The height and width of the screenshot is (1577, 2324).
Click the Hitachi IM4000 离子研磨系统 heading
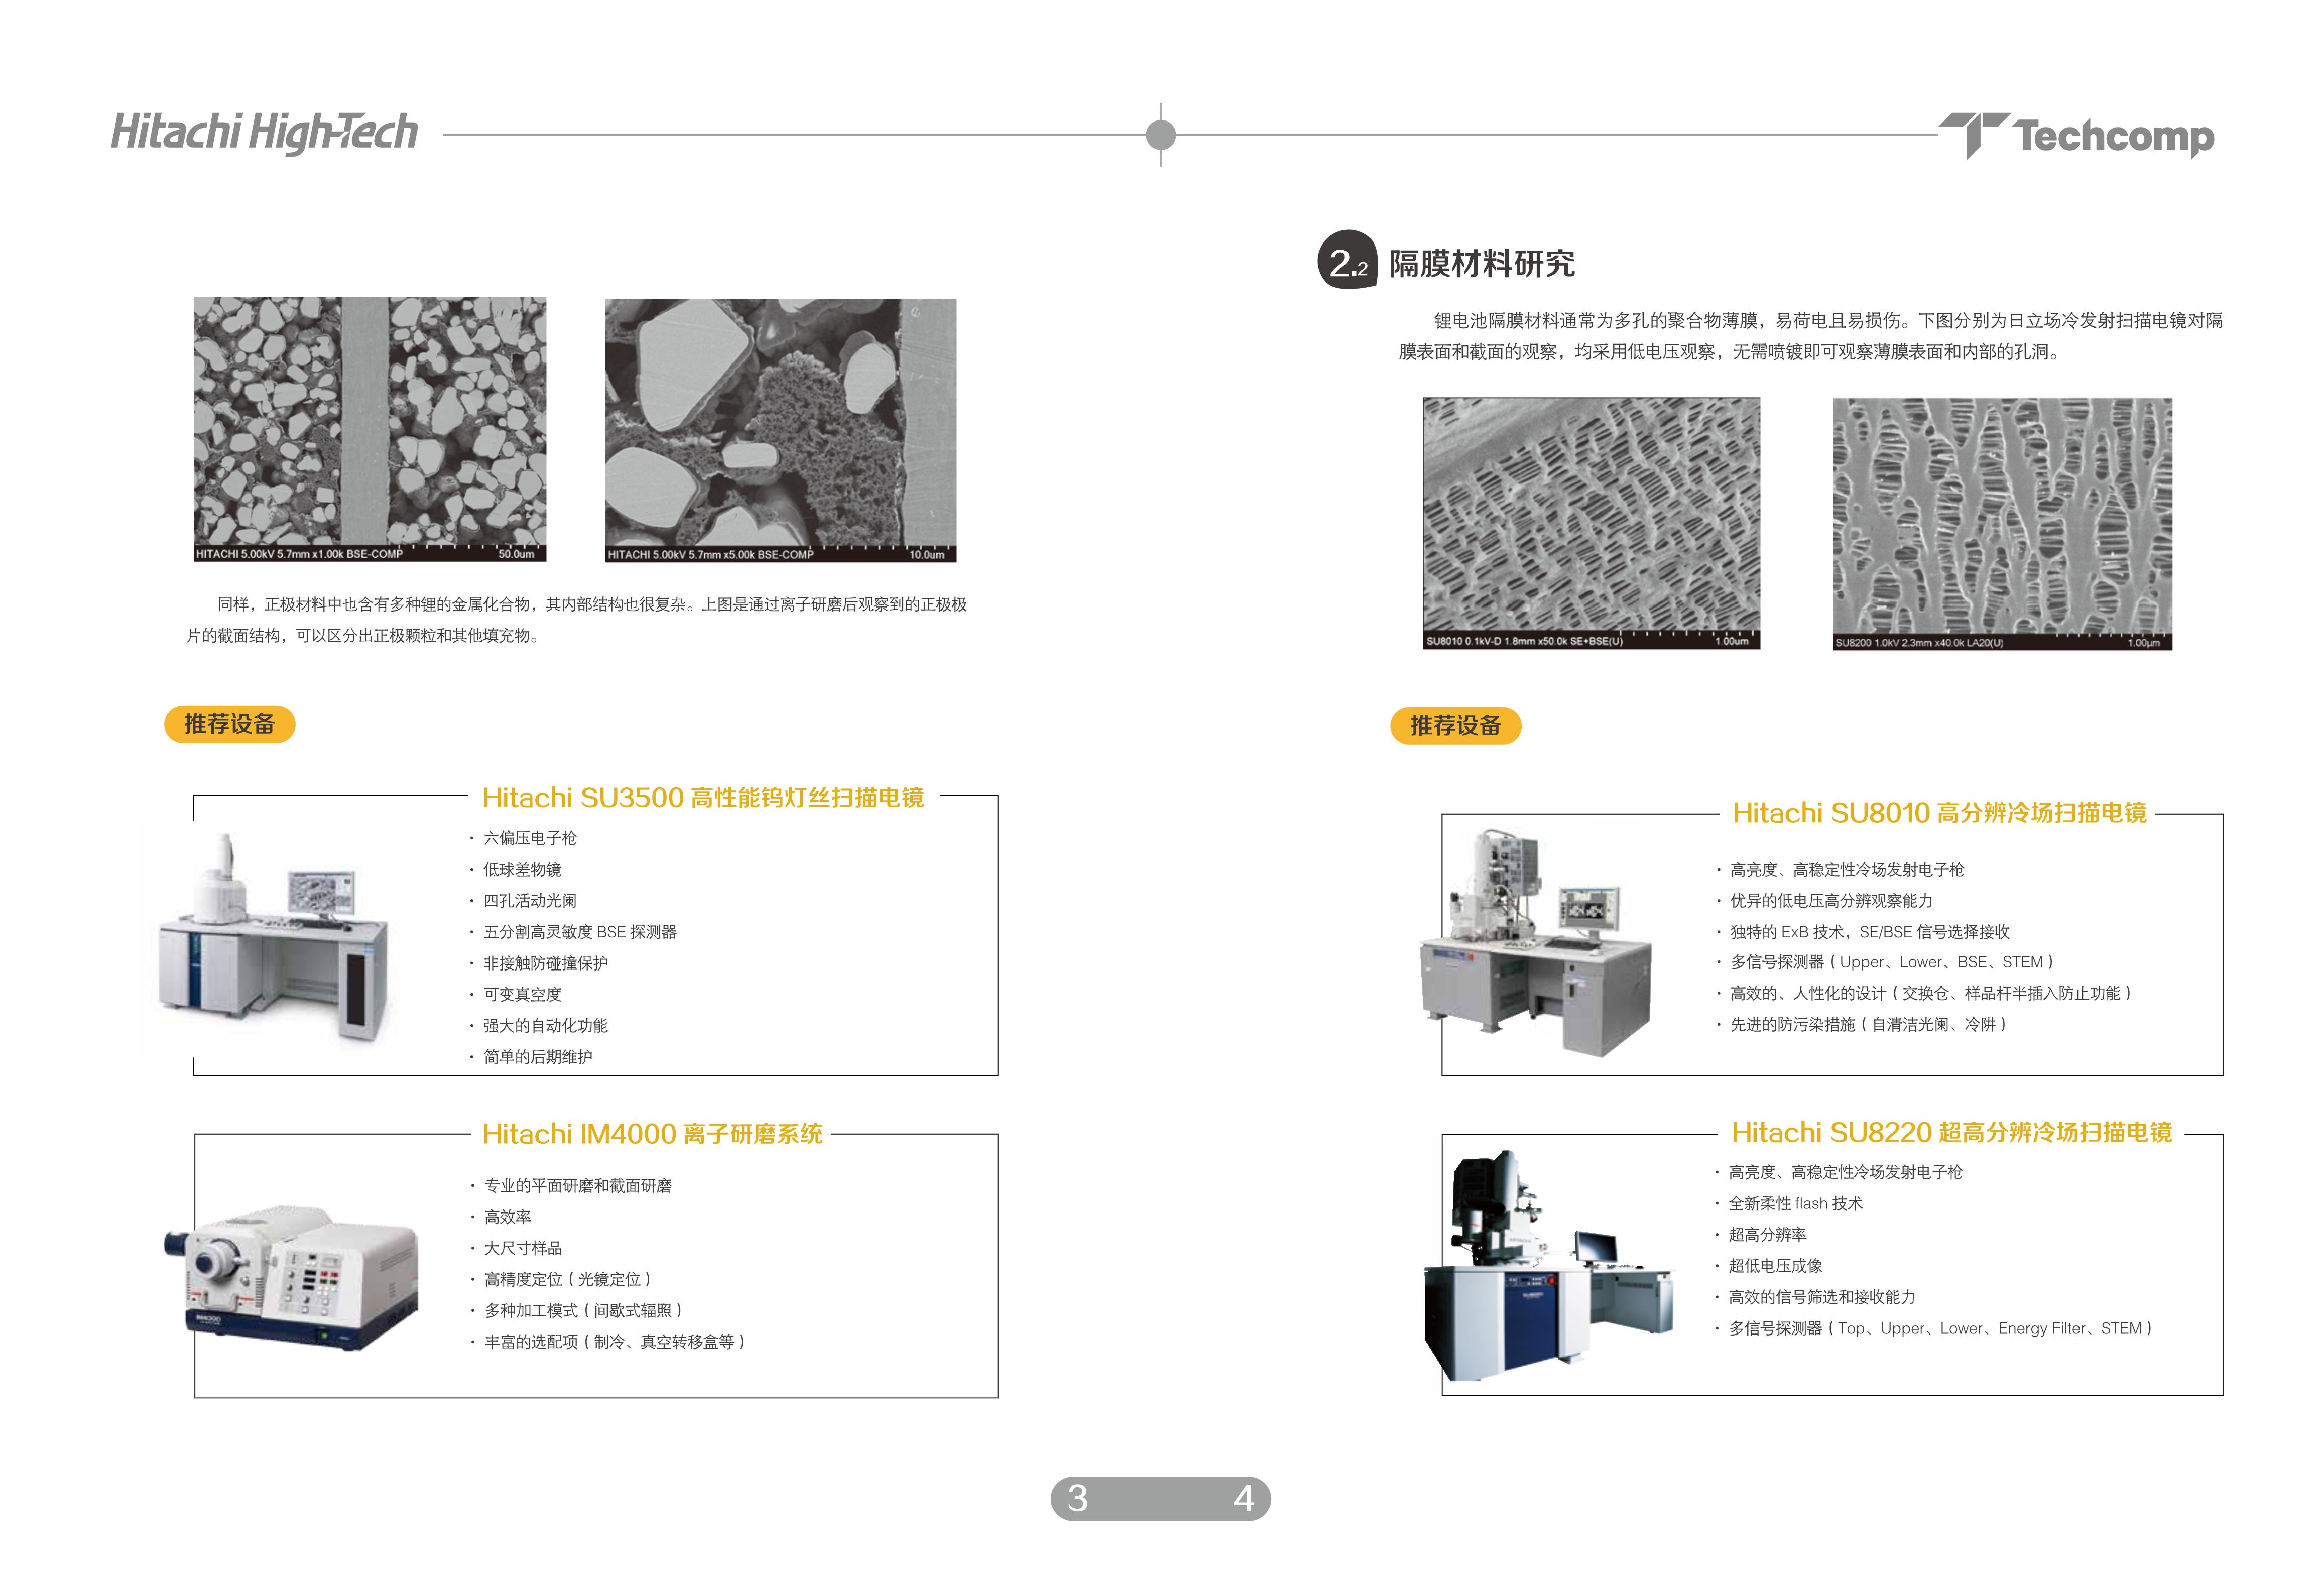tap(652, 1133)
